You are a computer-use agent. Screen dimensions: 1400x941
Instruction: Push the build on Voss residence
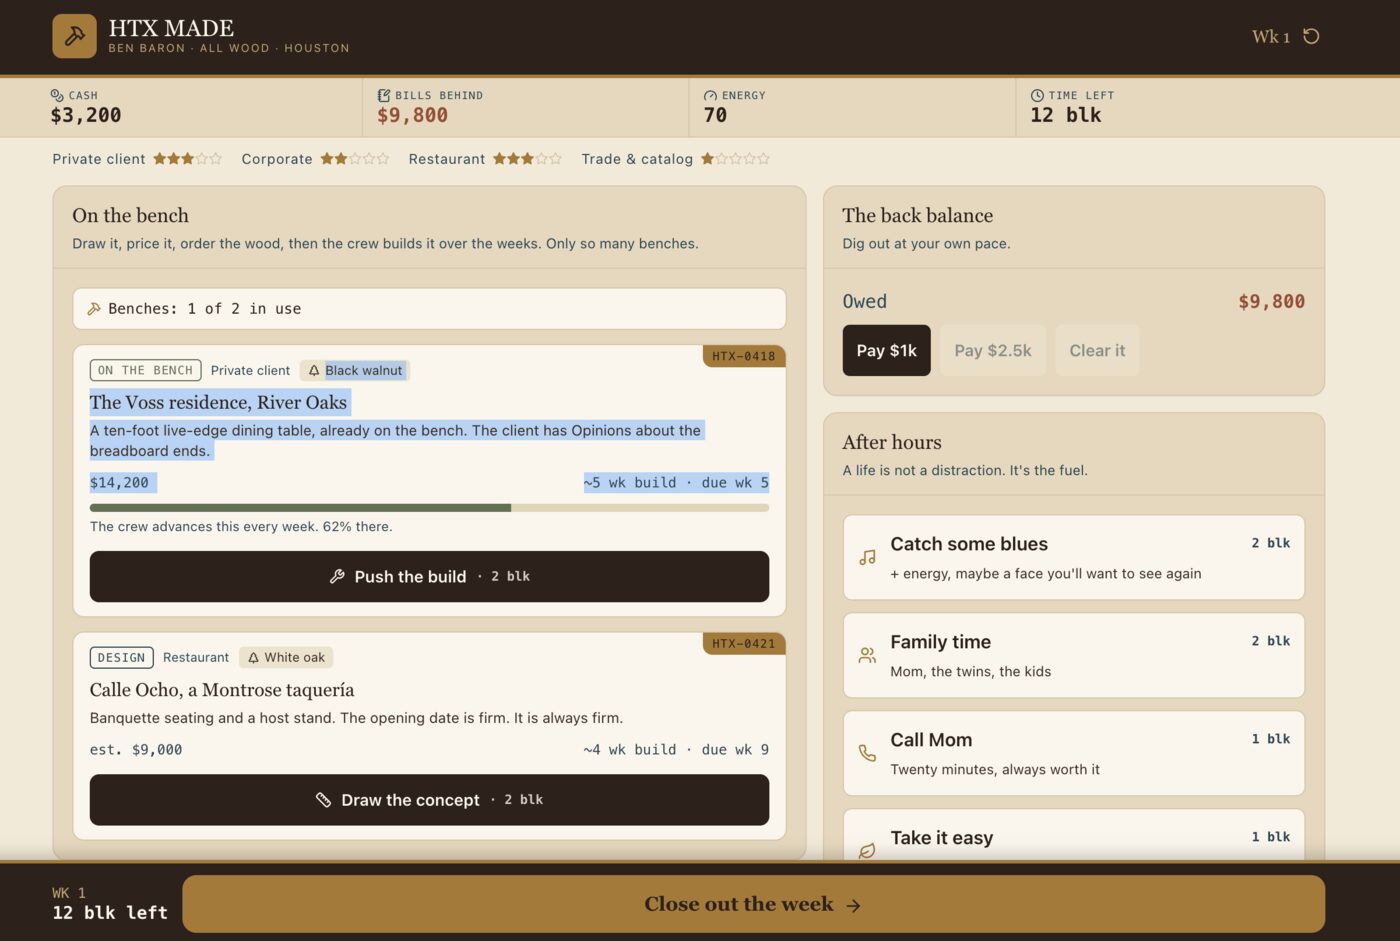click(429, 576)
